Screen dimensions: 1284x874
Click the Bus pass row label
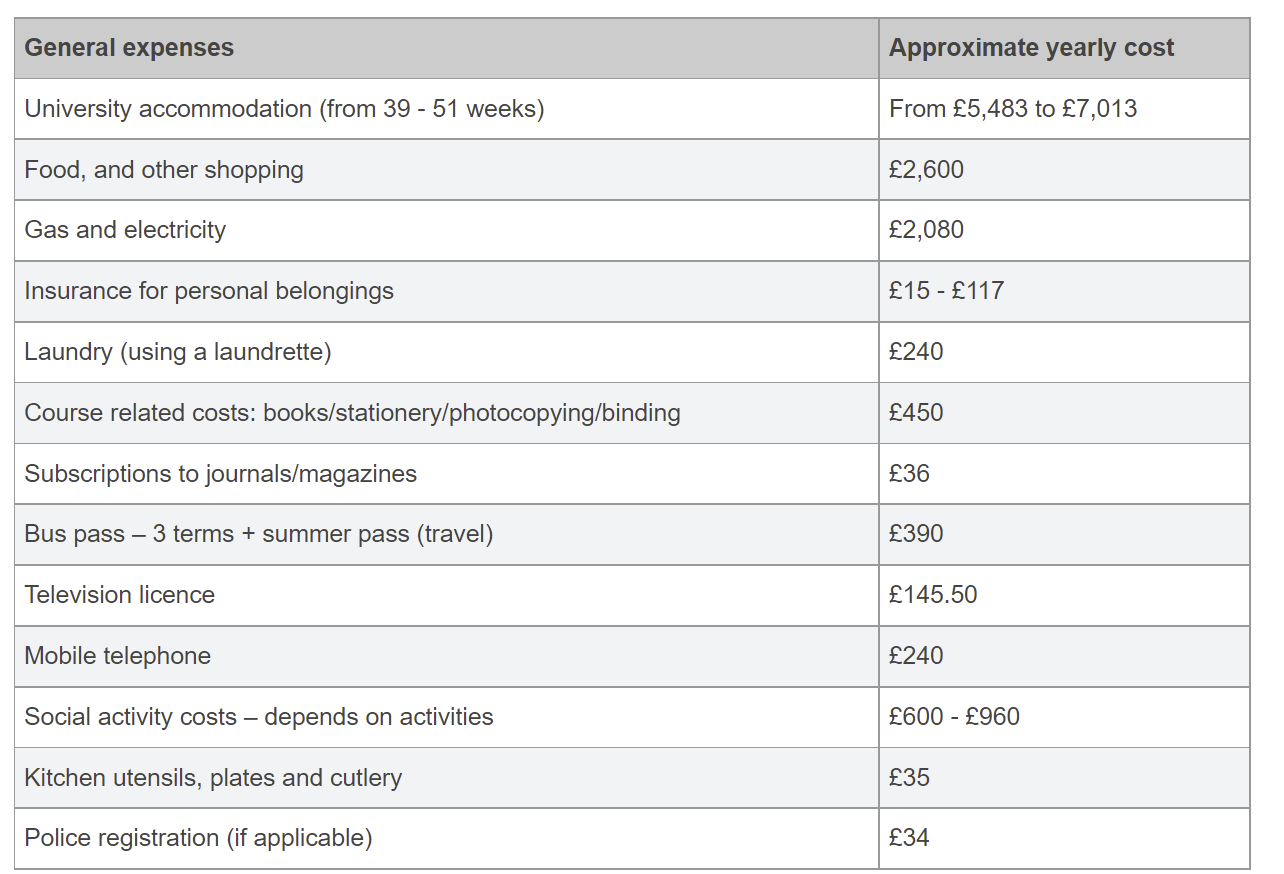[x=259, y=534]
